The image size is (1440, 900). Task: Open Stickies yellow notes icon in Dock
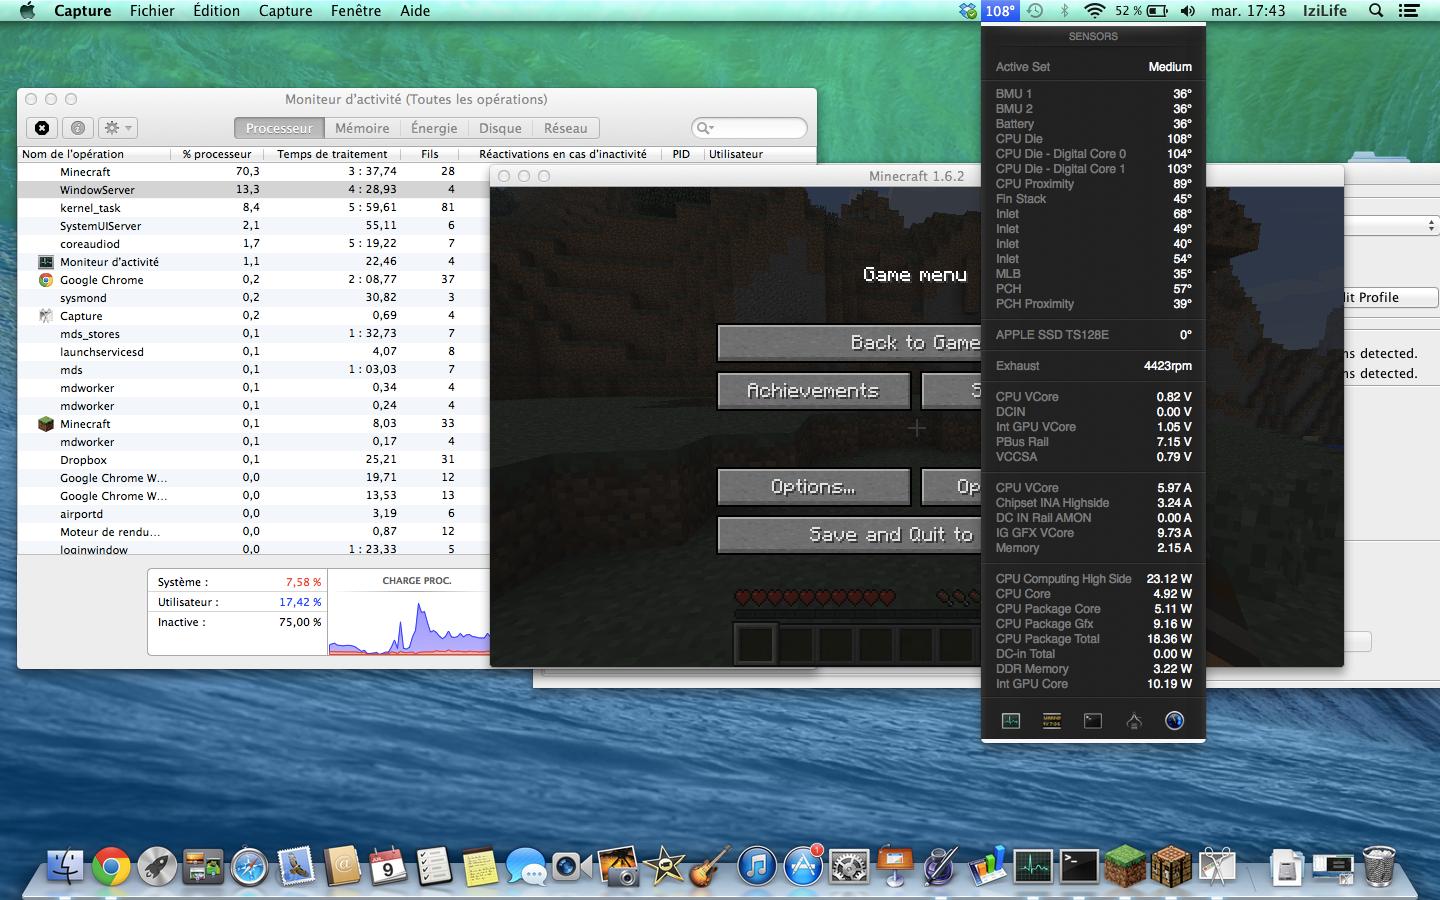click(x=479, y=866)
